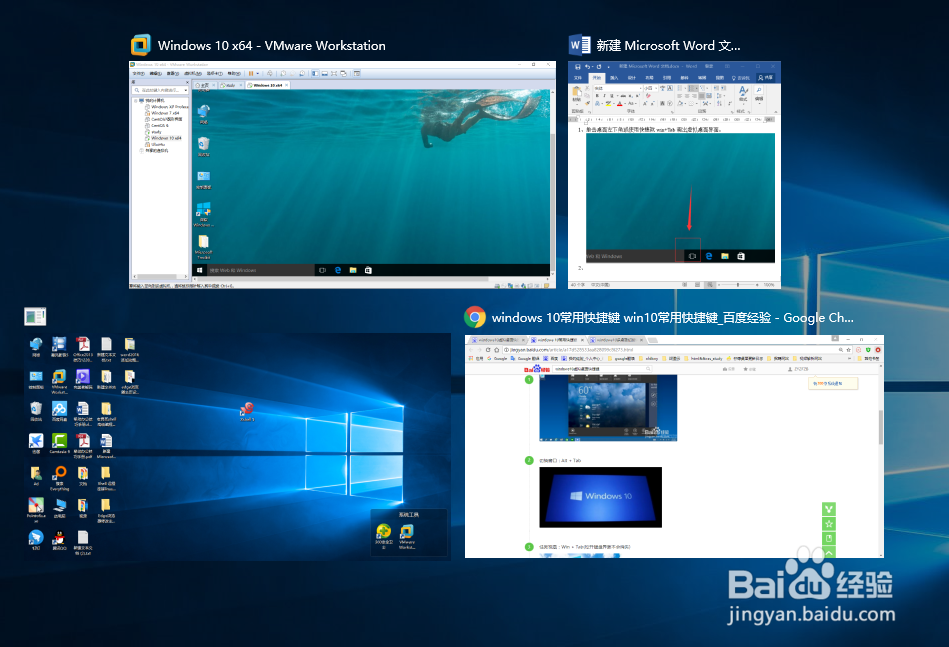Image resolution: width=949 pixels, height=647 pixels.
Task: Switch to the Google Chrome window thumbnail
Action: point(674,446)
